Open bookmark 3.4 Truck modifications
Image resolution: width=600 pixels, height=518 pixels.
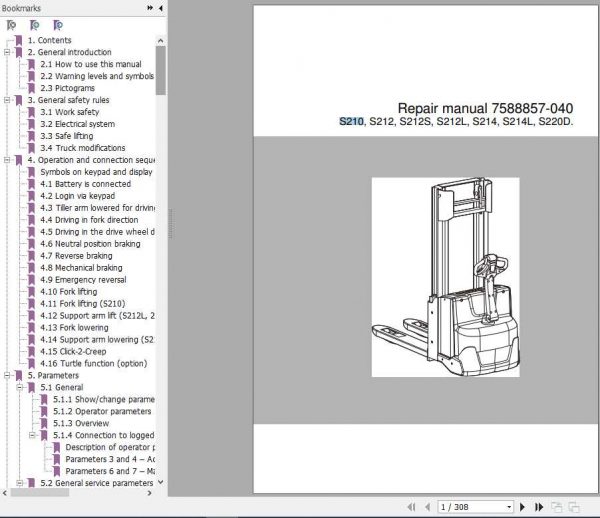[x=83, y=148]
